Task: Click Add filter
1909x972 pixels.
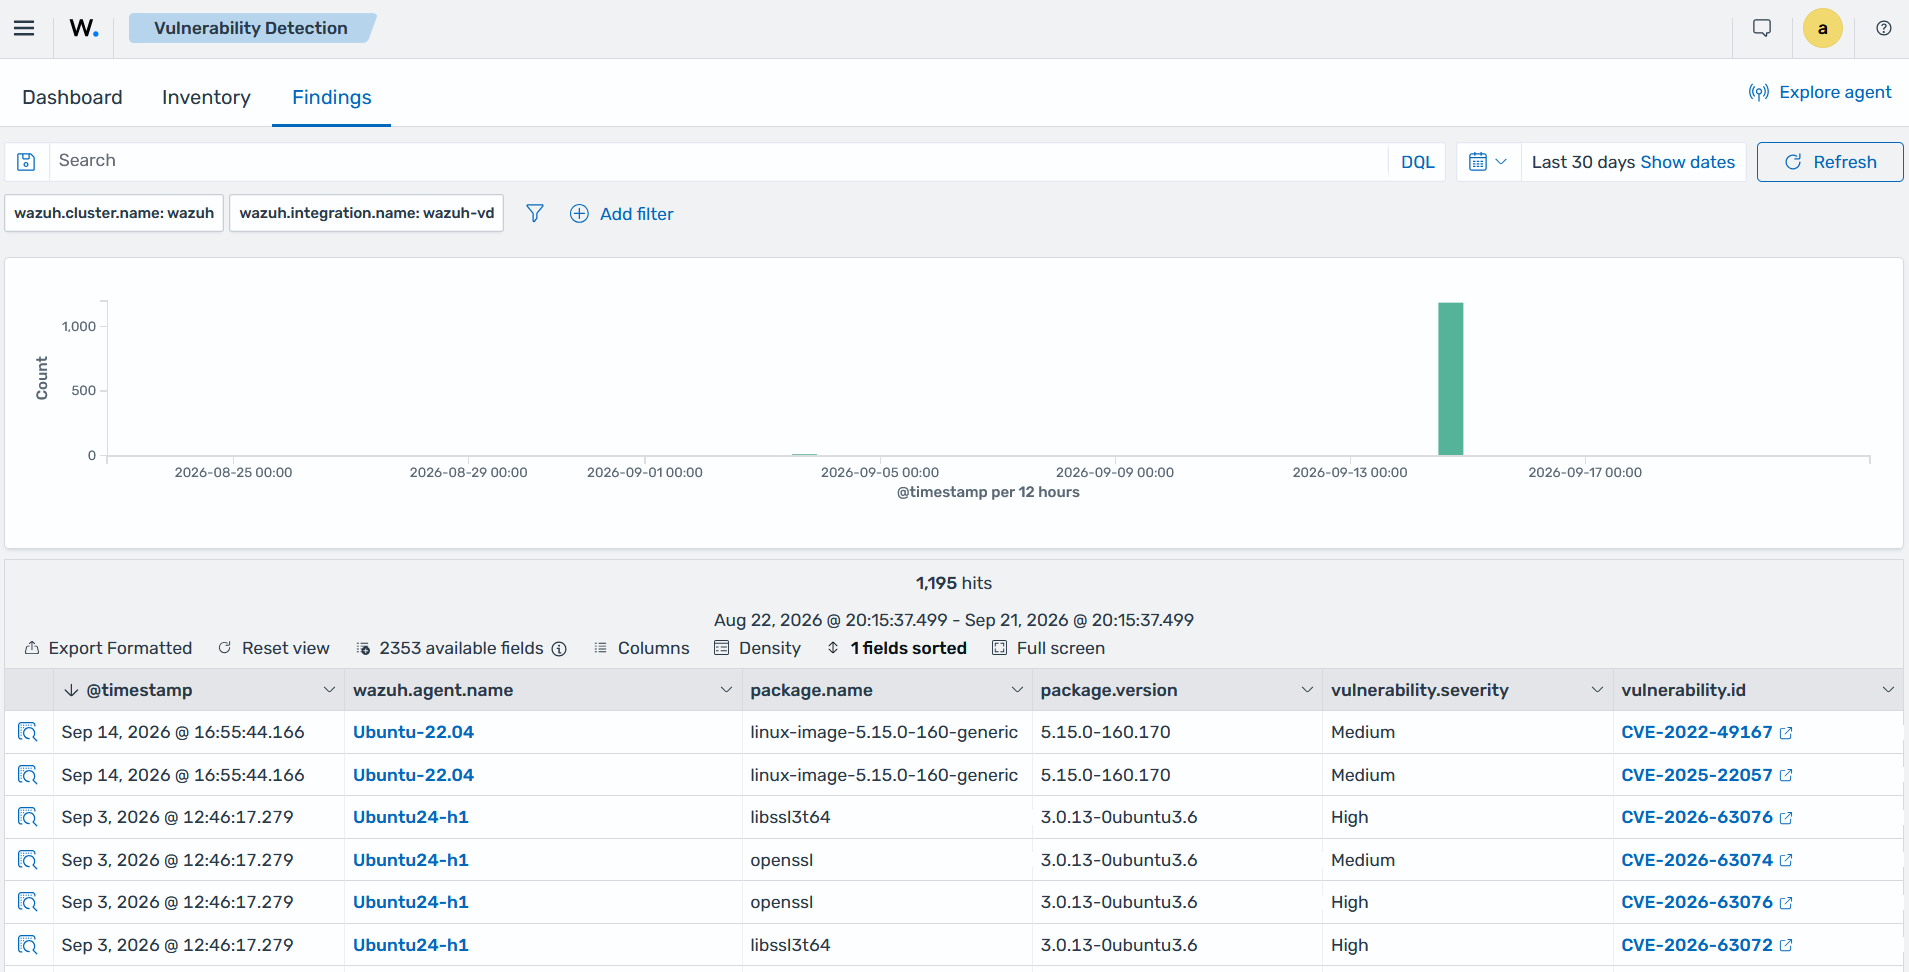Action: point(622,214)
